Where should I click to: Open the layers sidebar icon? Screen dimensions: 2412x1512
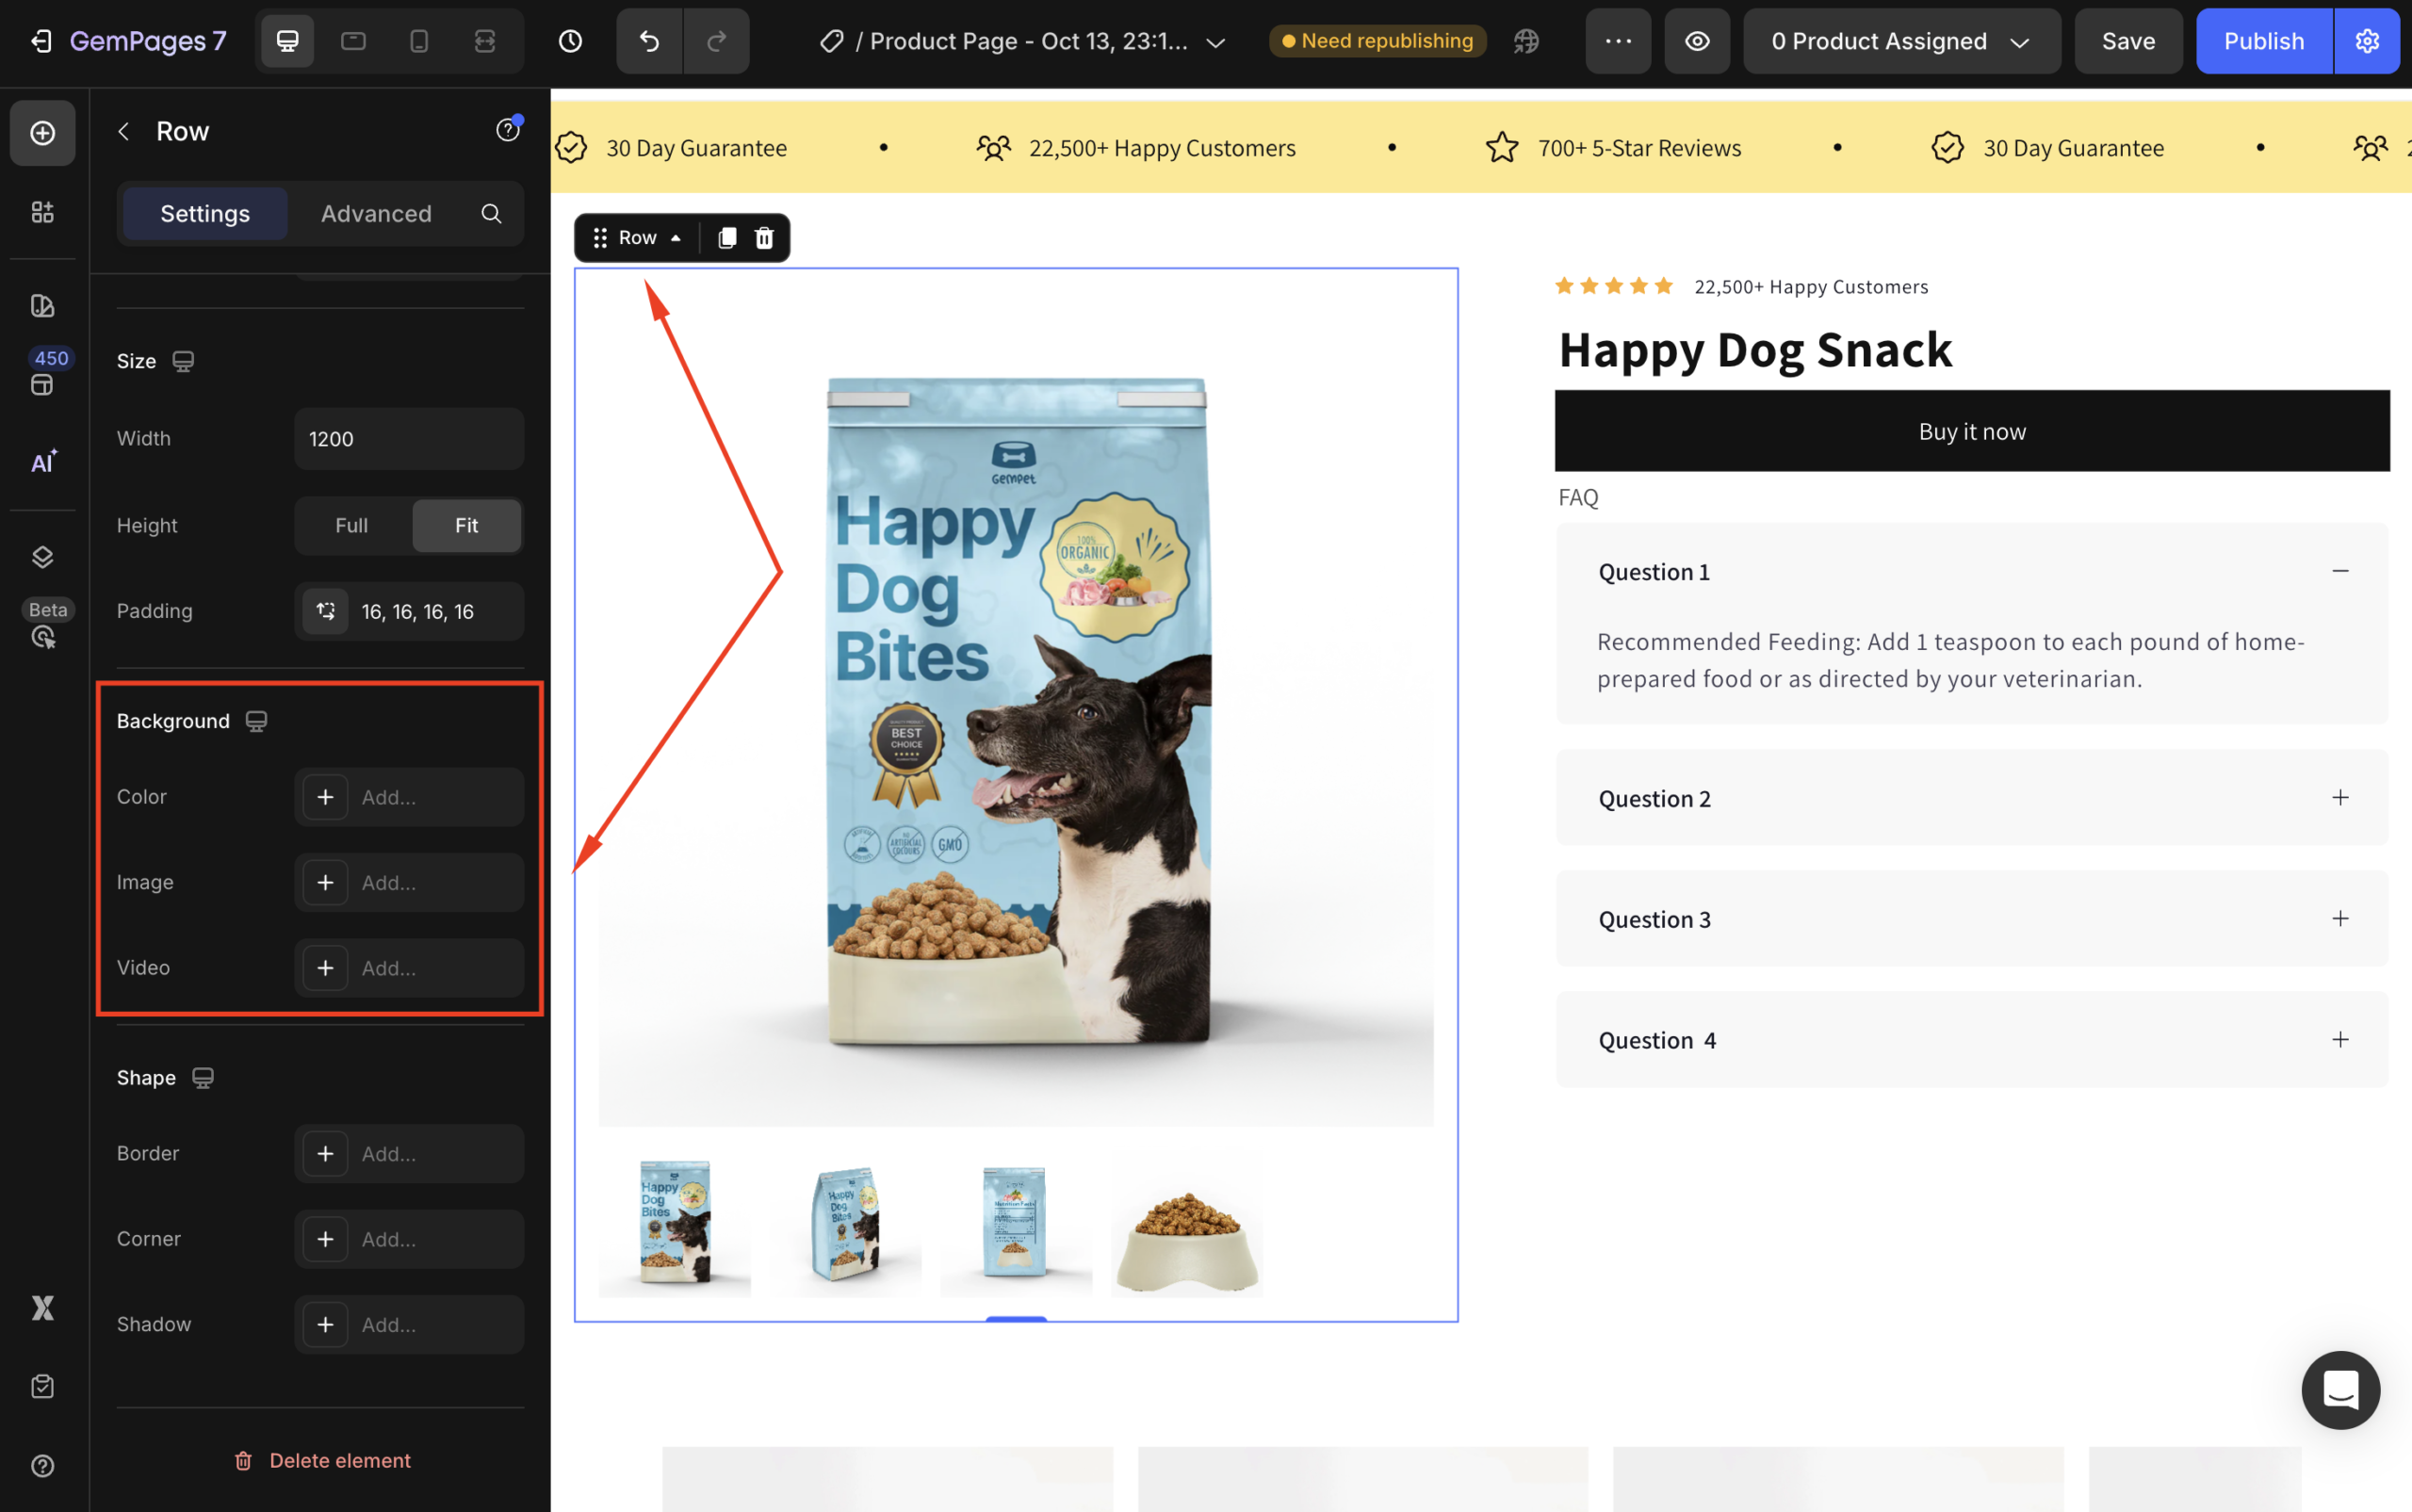tap(42, 557)
